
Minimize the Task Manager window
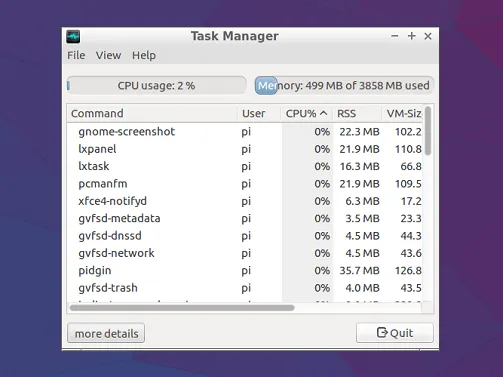point(395,36)
